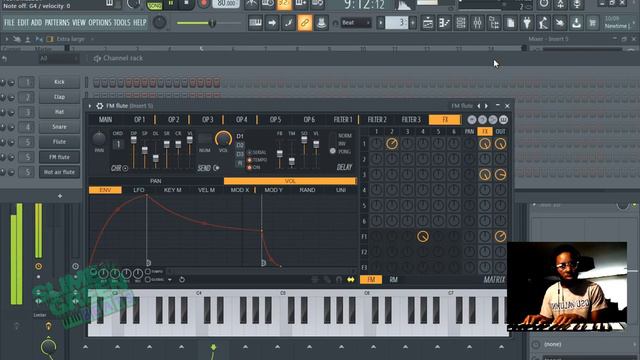This screenshot has width=640, height=360.
Task: Toggle the chorus CHR enable switch
Action: pyautogui.click(x=125, y=168)
